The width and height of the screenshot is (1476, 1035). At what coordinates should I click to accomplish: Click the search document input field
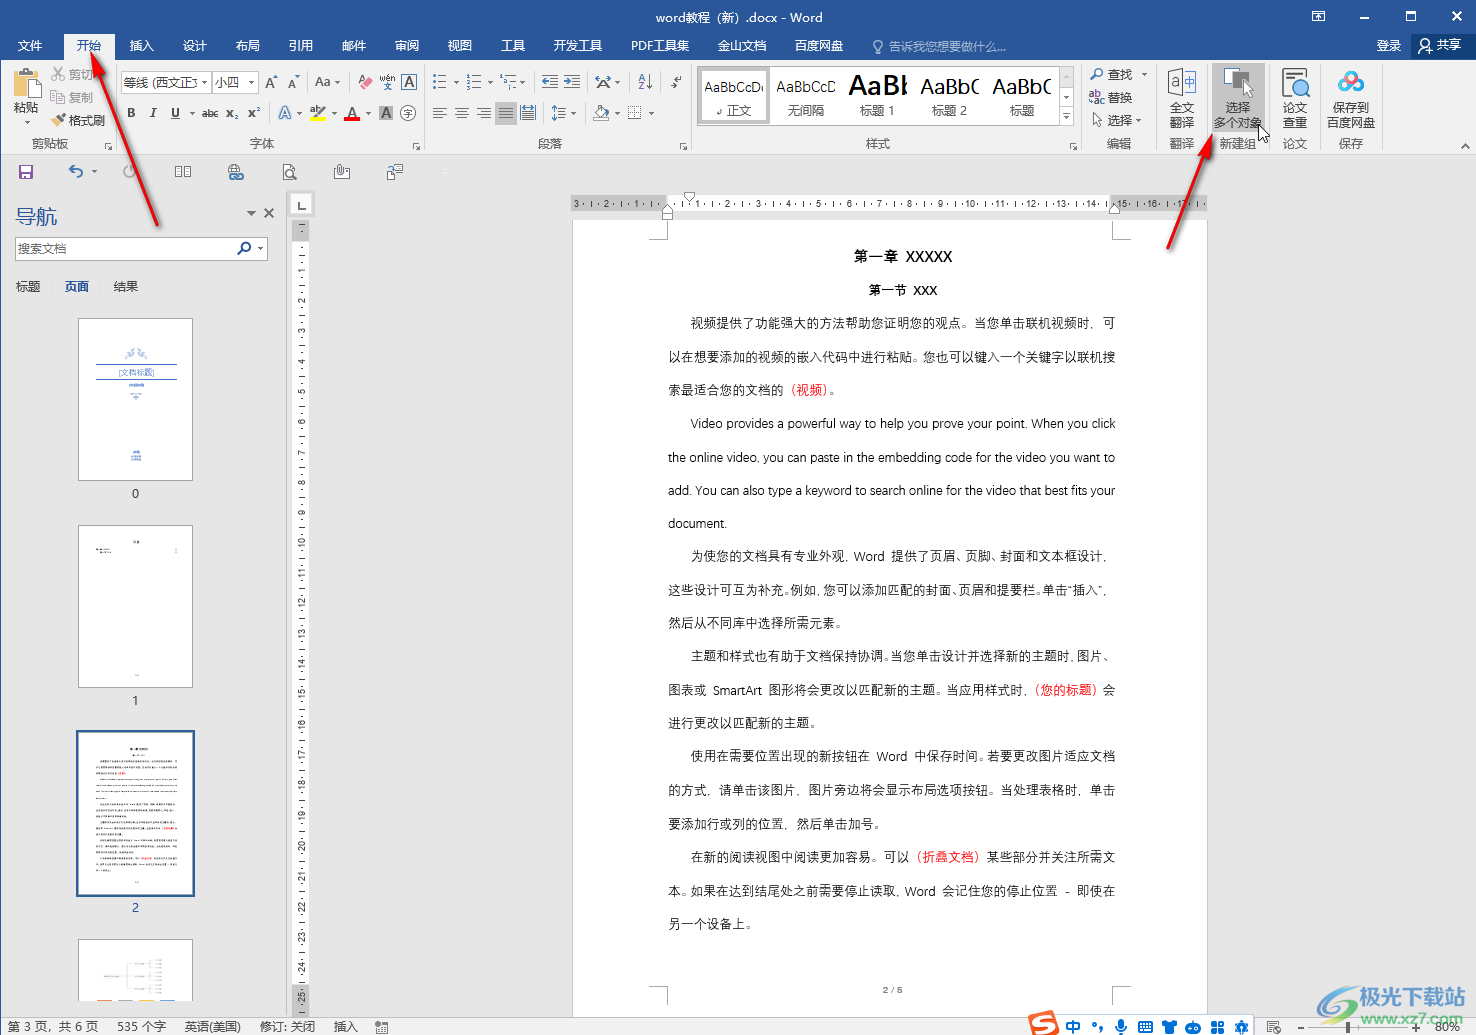(127, 248)
